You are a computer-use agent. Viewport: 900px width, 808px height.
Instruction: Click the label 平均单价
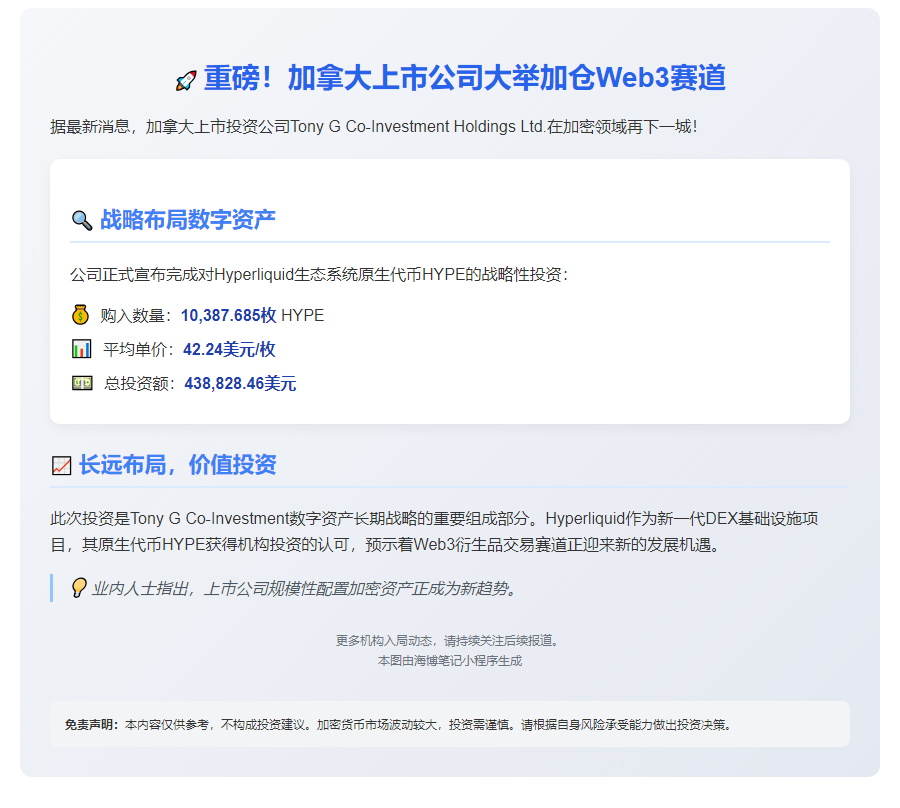134,349
